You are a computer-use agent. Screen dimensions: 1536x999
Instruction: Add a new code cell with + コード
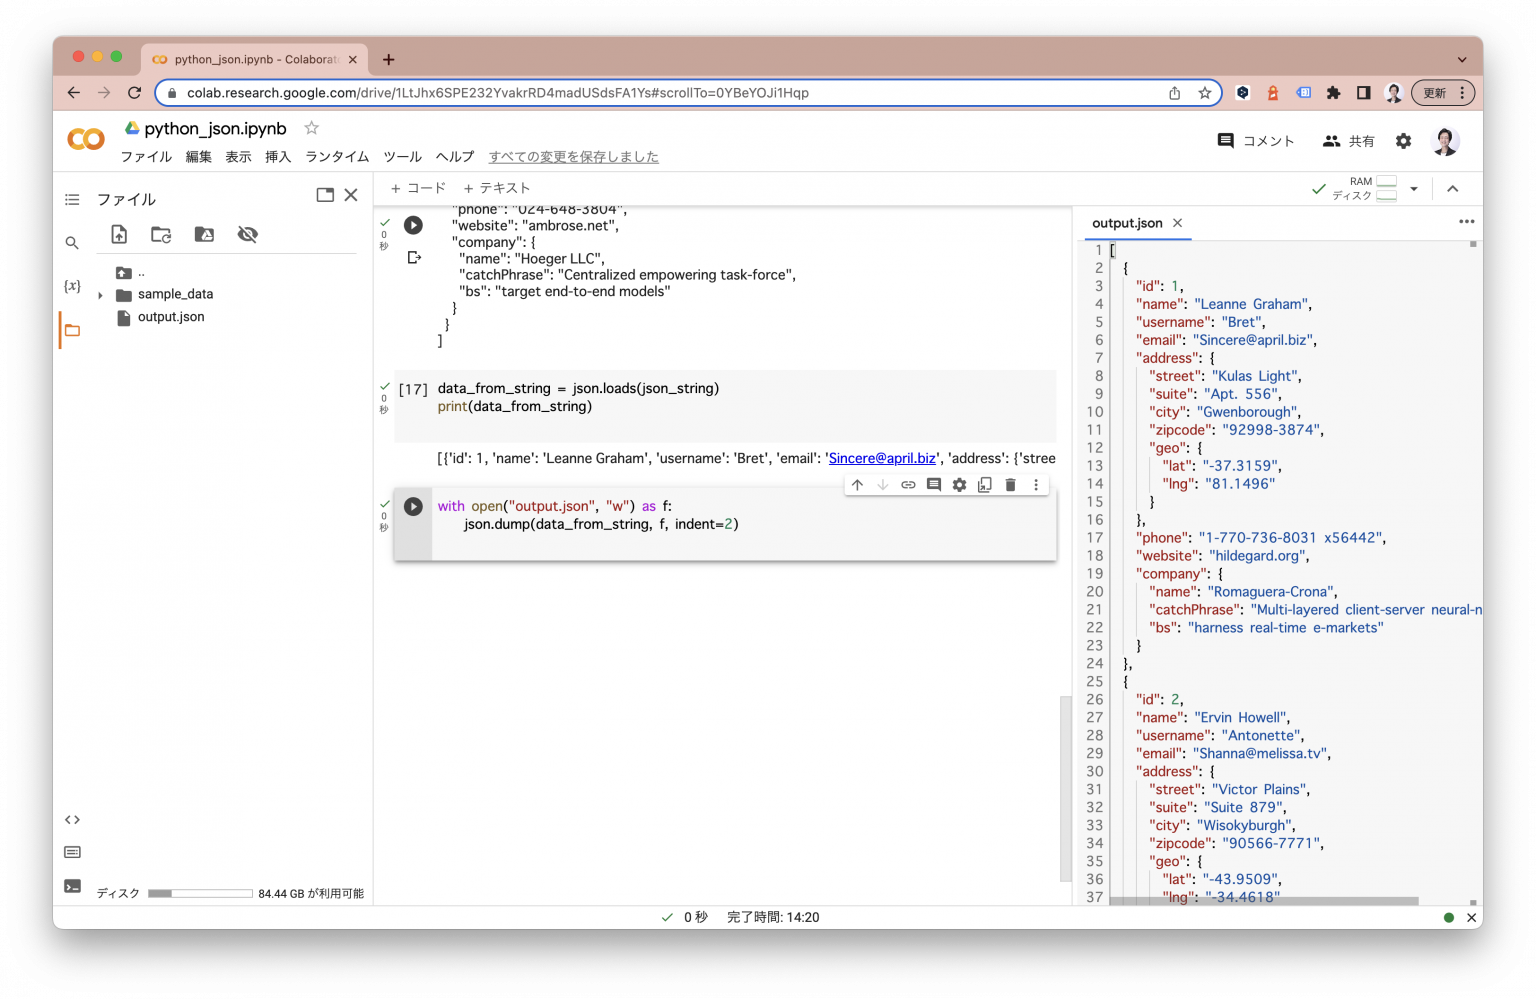(417, 188)
